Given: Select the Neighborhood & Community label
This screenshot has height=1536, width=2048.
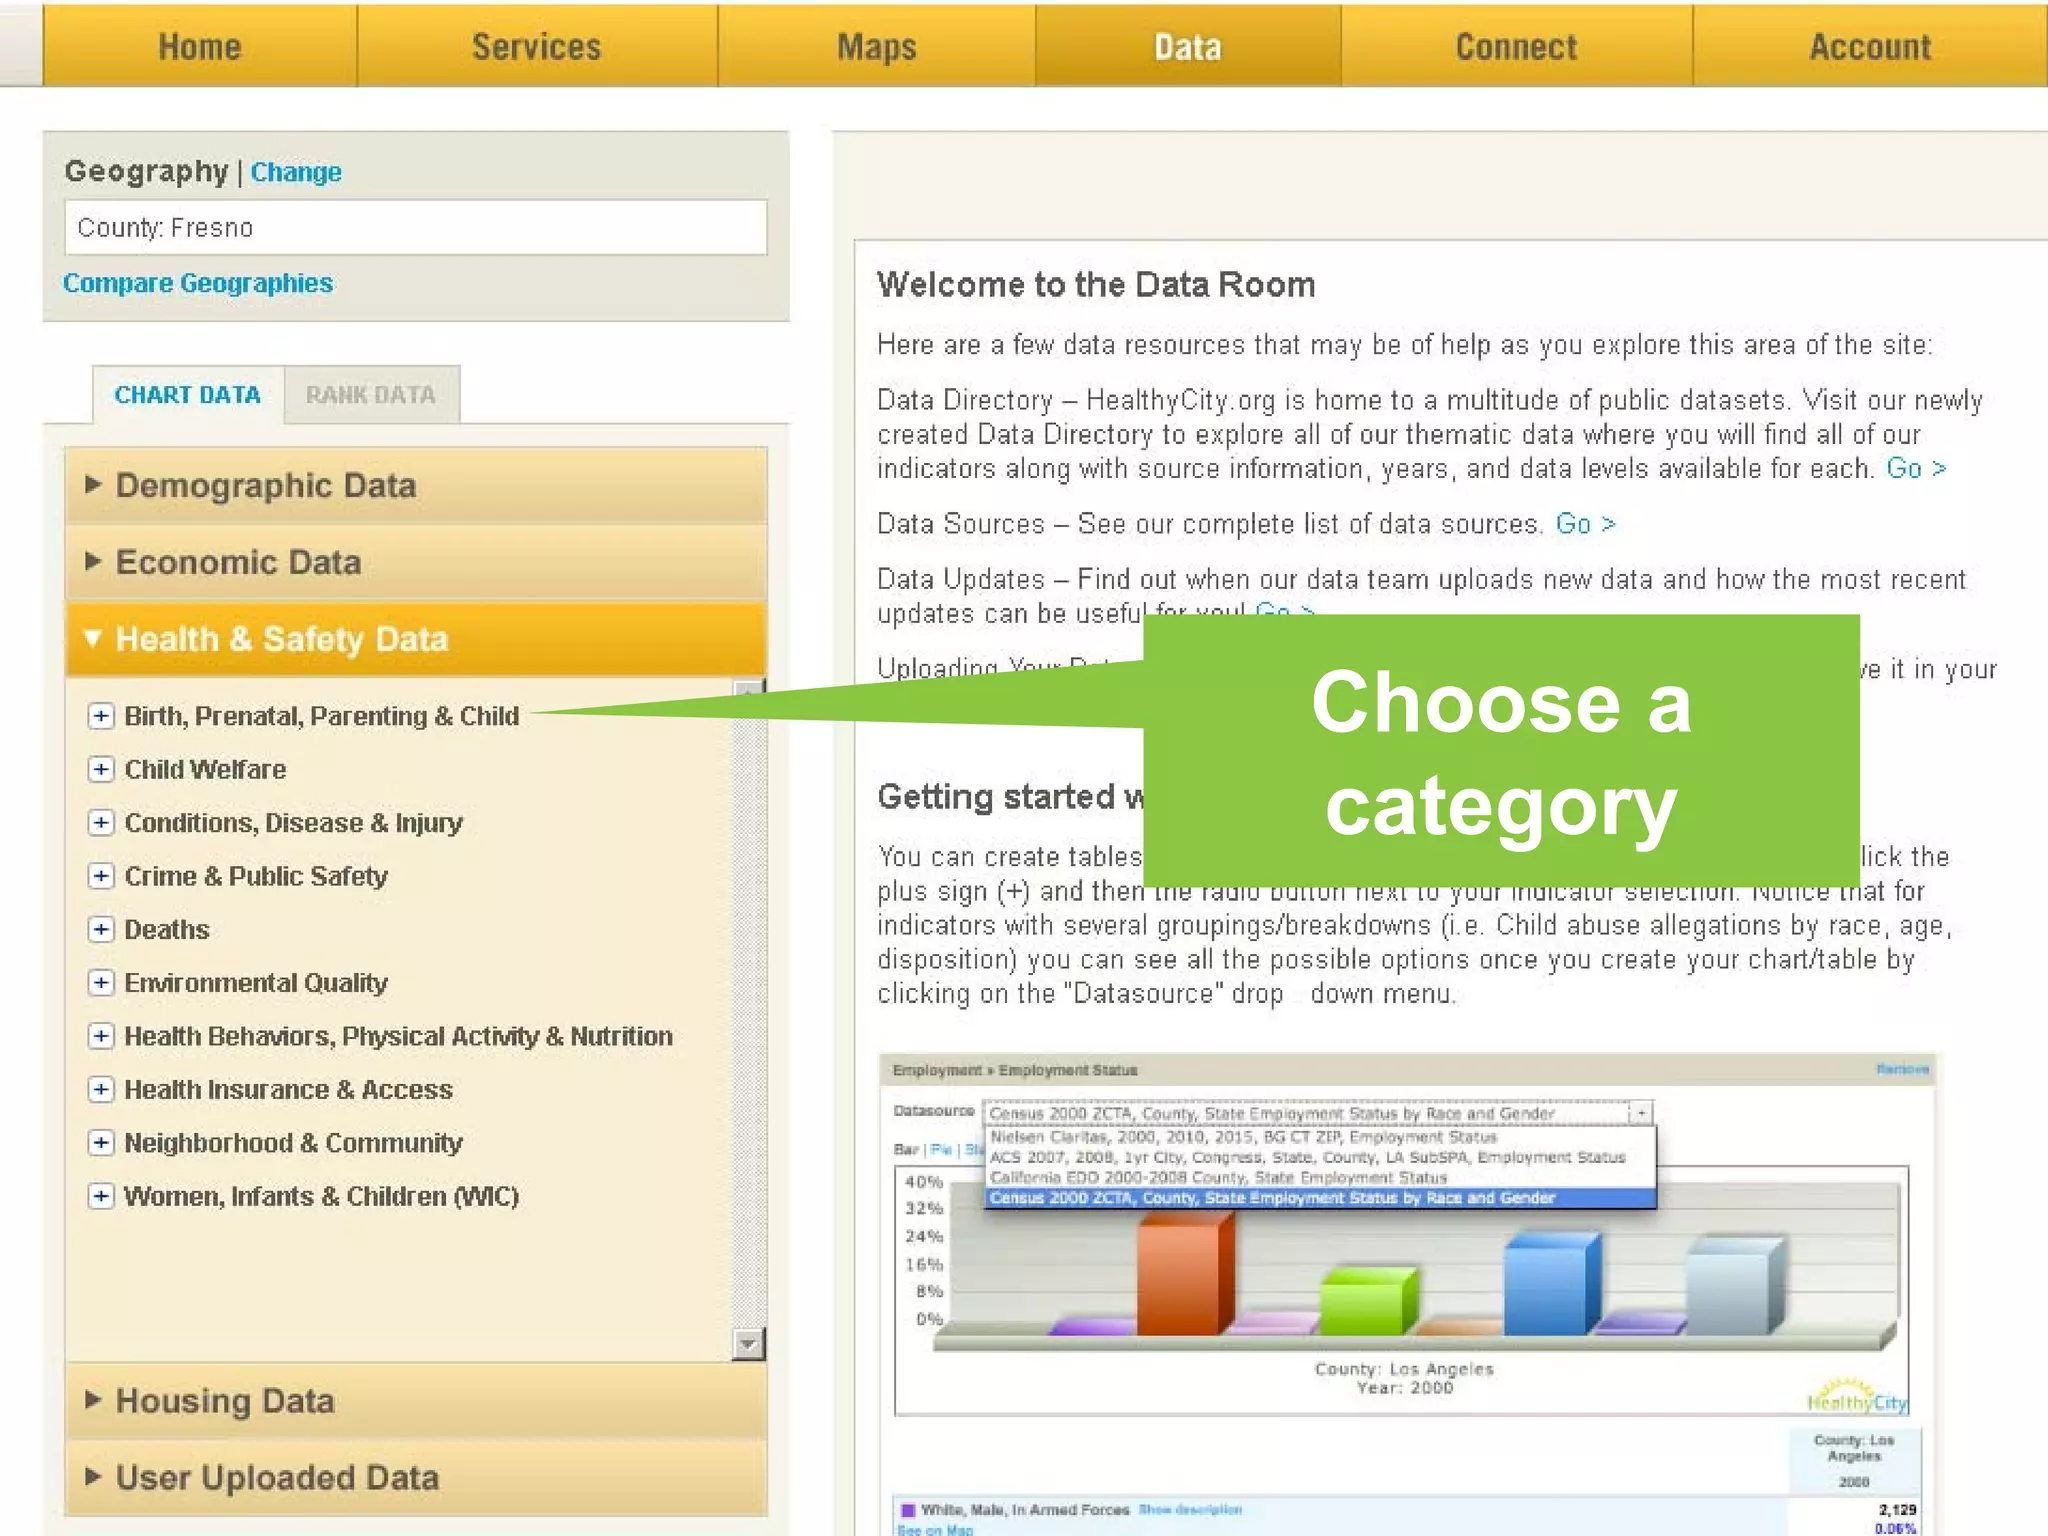Looking at the screenshot, I should [293, 1142].
